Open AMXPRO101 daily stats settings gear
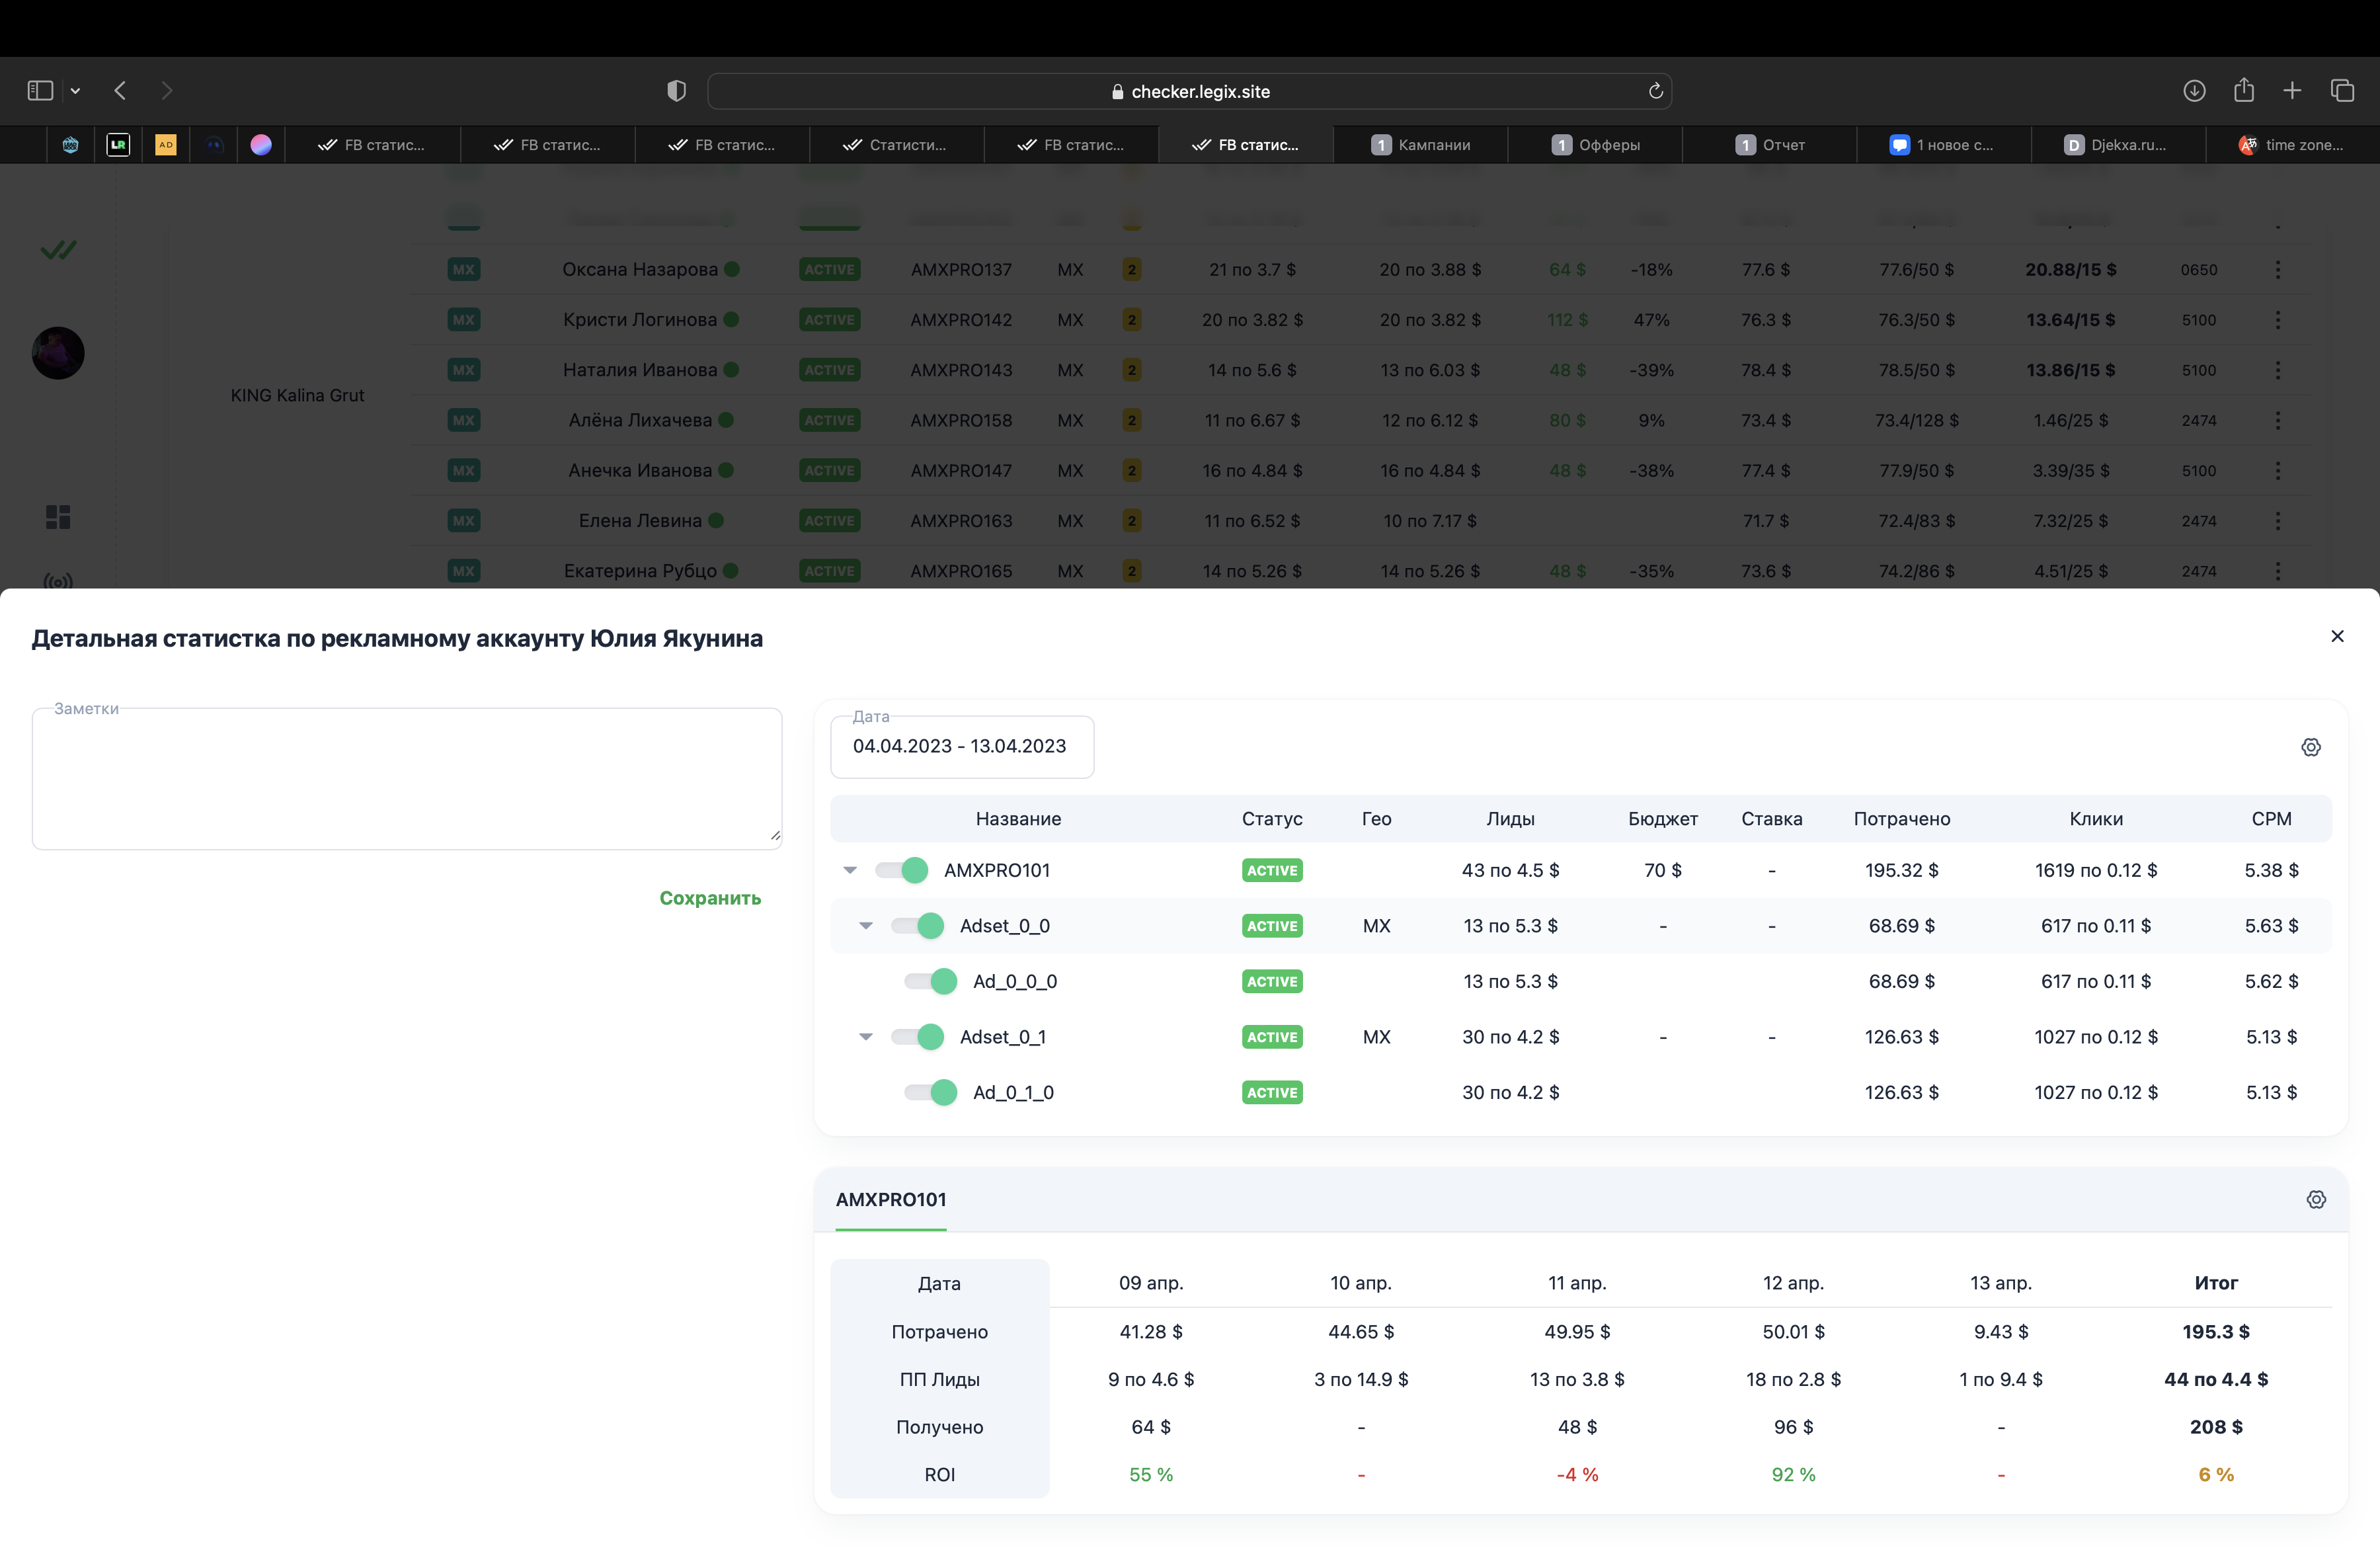Screen dimensions: 2380x1546 2316,1199
